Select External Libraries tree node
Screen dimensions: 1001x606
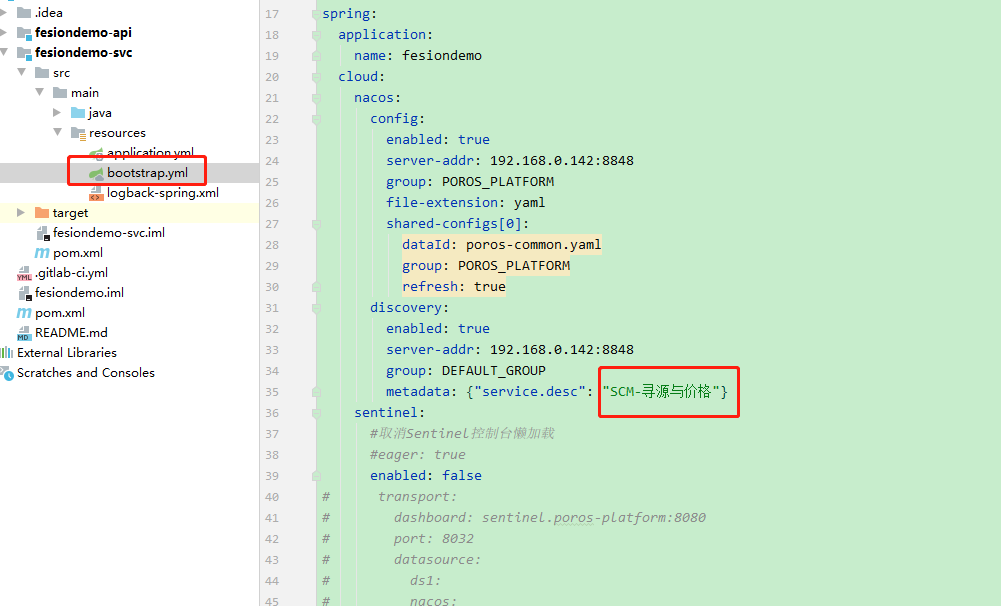click(67, 352)
